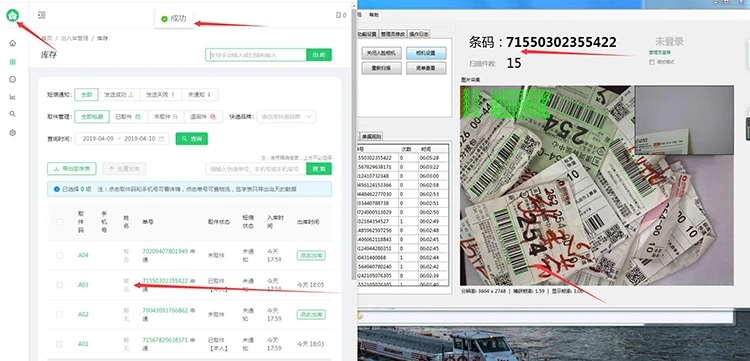Image resolution: width=750 pixels, height=361 pixels.
Task: Click the 相机设置 button
Action: point(426,53)
